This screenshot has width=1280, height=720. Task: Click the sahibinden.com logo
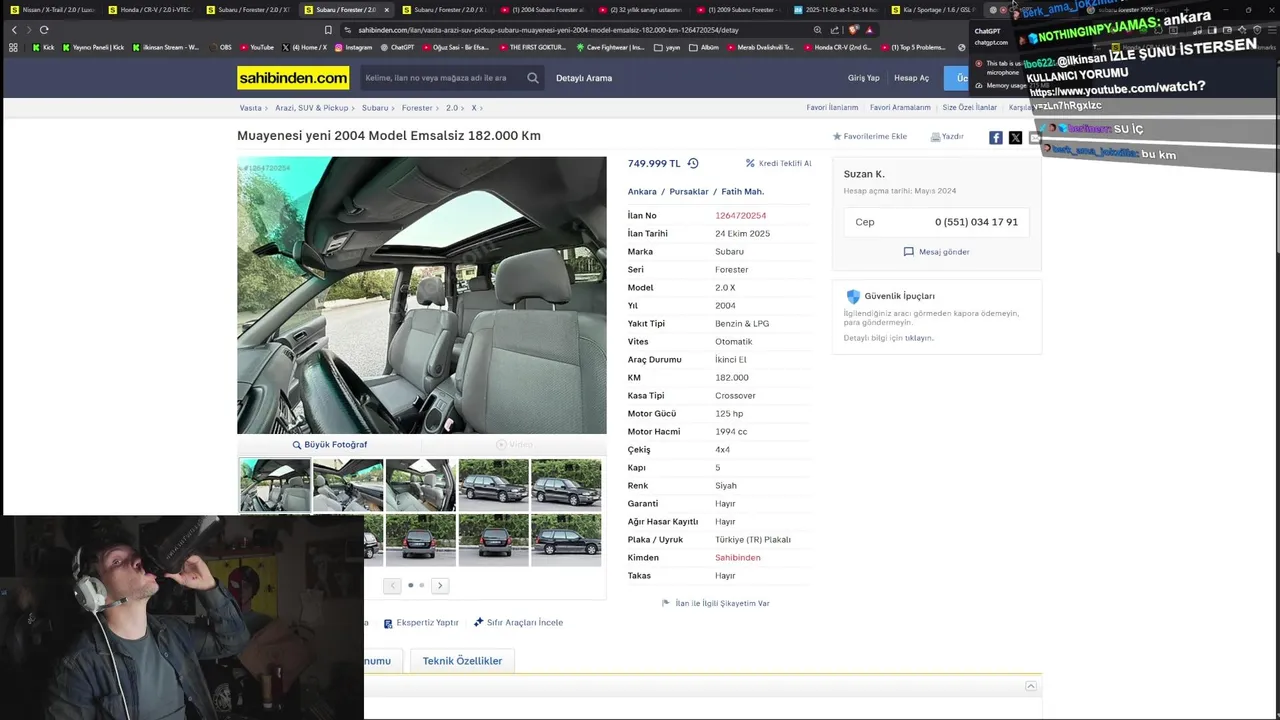click(x=293, y=78)
